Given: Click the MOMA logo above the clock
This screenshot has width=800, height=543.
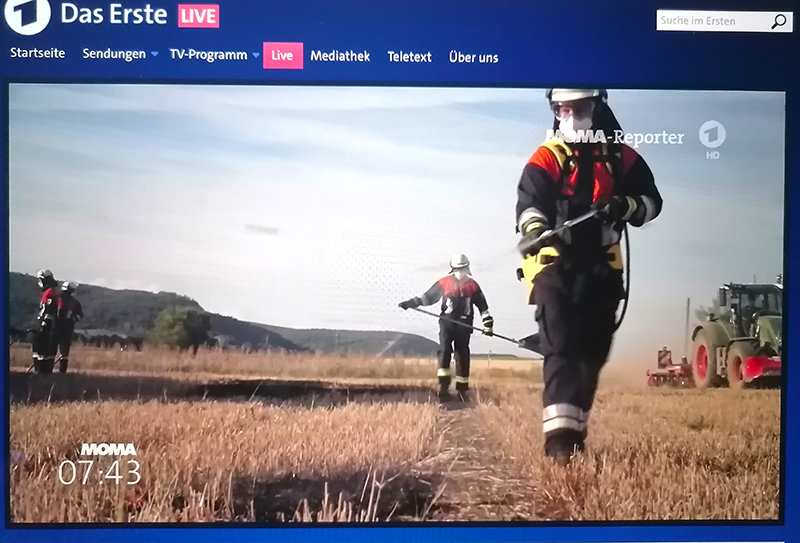Looking at the screenshot, I should tap(109, 450).
